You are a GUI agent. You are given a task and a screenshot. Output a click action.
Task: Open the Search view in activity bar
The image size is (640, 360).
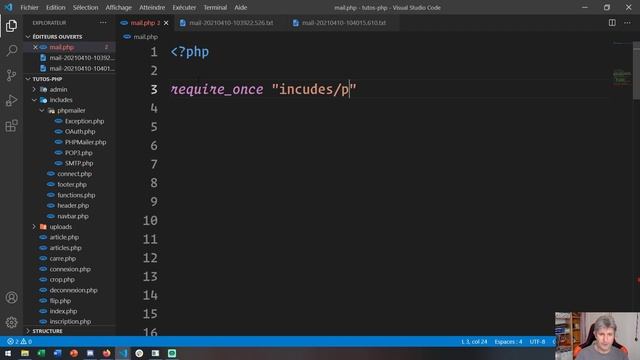coord(11,51)
